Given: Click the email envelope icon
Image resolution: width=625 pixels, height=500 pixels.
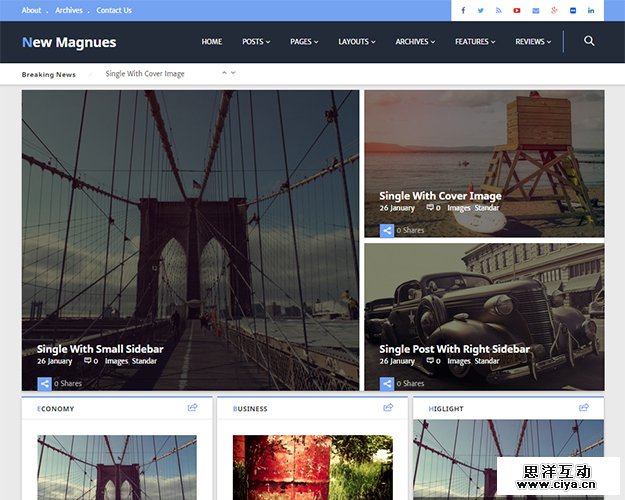Looking at the screenshot, I should (535, 10).
